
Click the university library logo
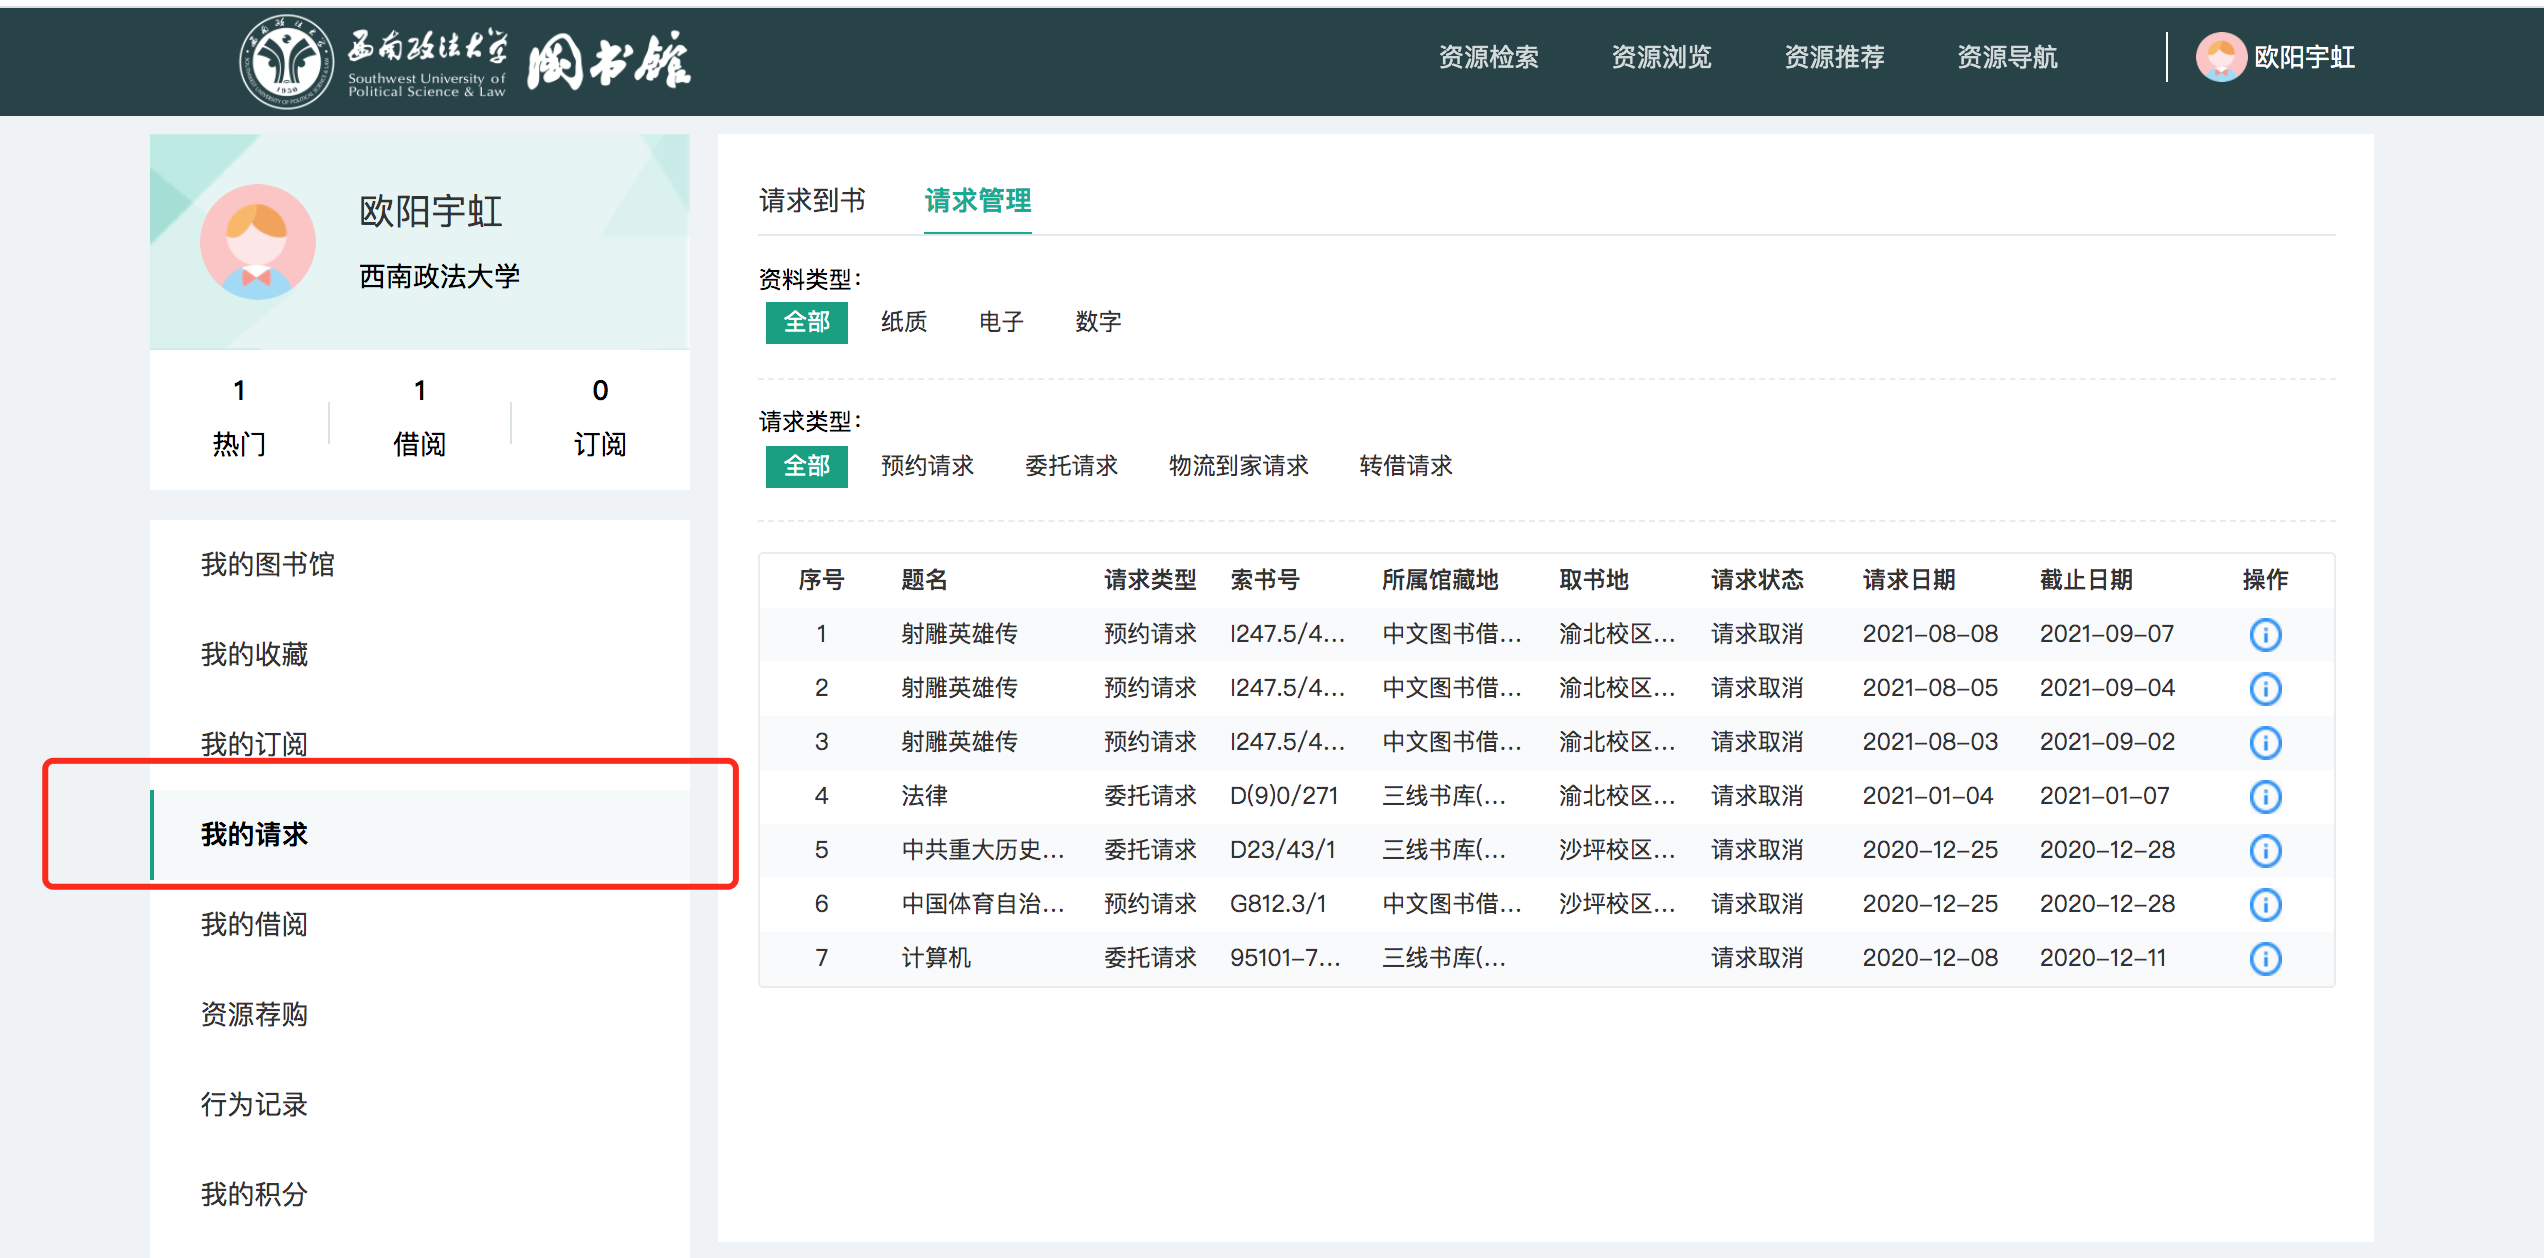tap(466, 62)
